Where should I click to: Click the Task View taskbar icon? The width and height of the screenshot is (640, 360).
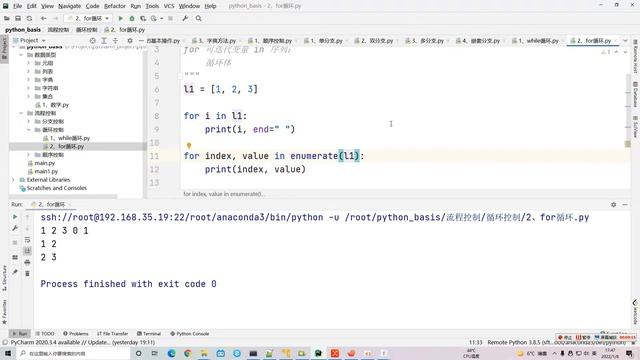(x=155, y=353)
